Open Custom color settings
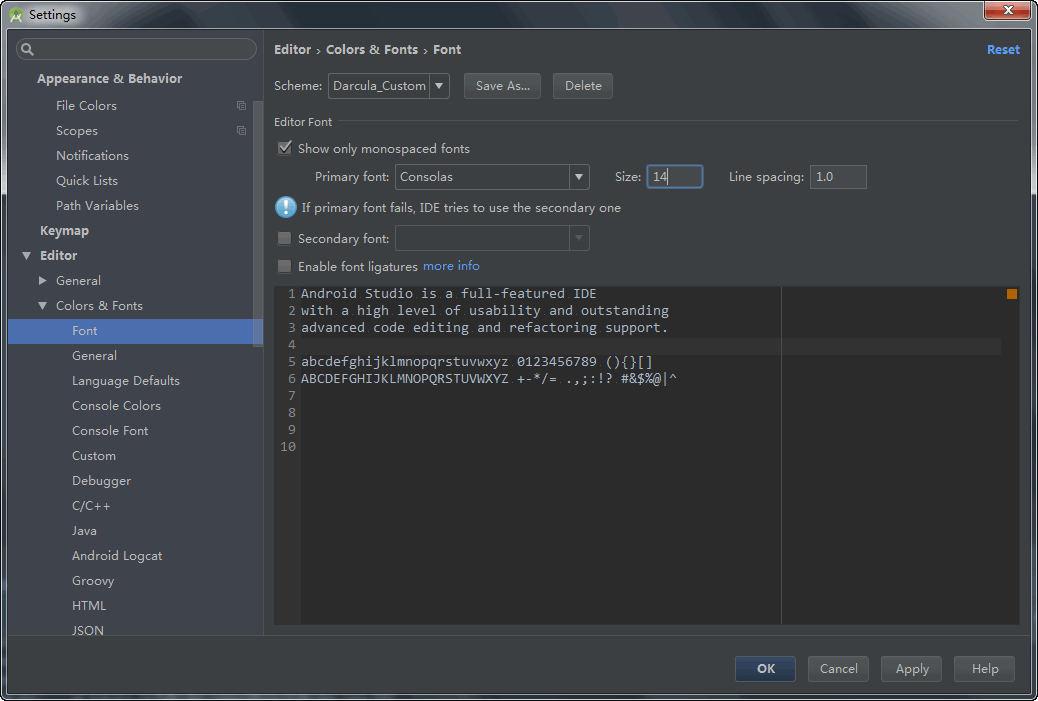Image resolution: width=1038 pixels, height=701 pixels. coord(93,456)
